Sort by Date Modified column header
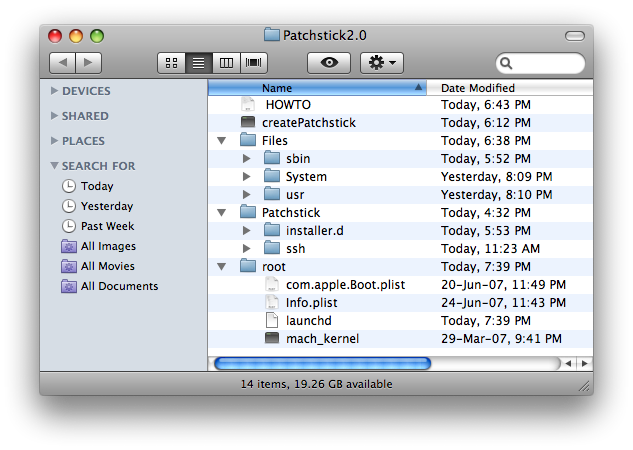Screen dimensions: 633x450 point(510,88)
